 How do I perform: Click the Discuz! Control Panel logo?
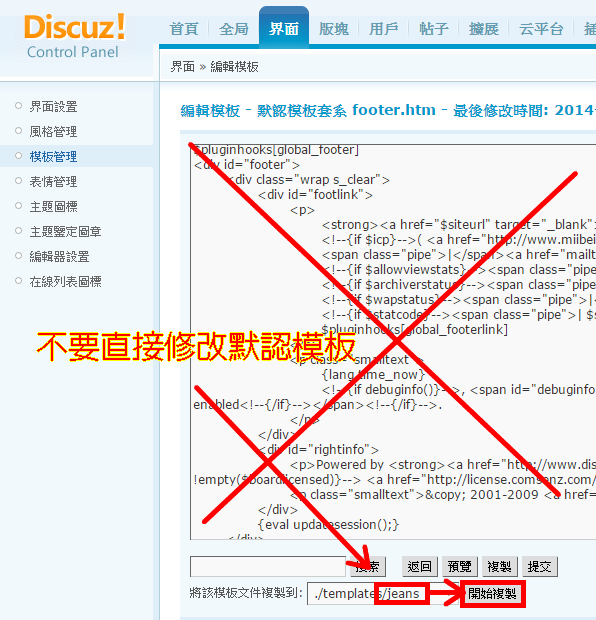pyautogui.click(x=74, y=36)
